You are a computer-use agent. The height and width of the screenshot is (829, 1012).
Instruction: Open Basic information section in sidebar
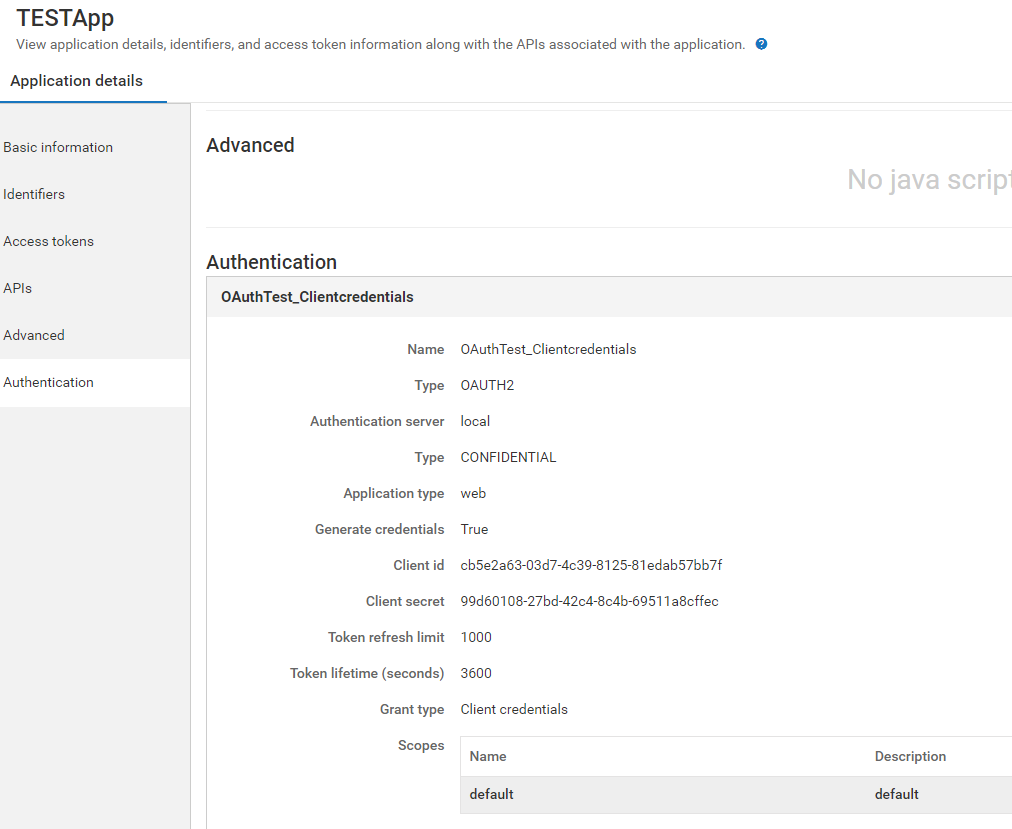(x=58, y=147)
